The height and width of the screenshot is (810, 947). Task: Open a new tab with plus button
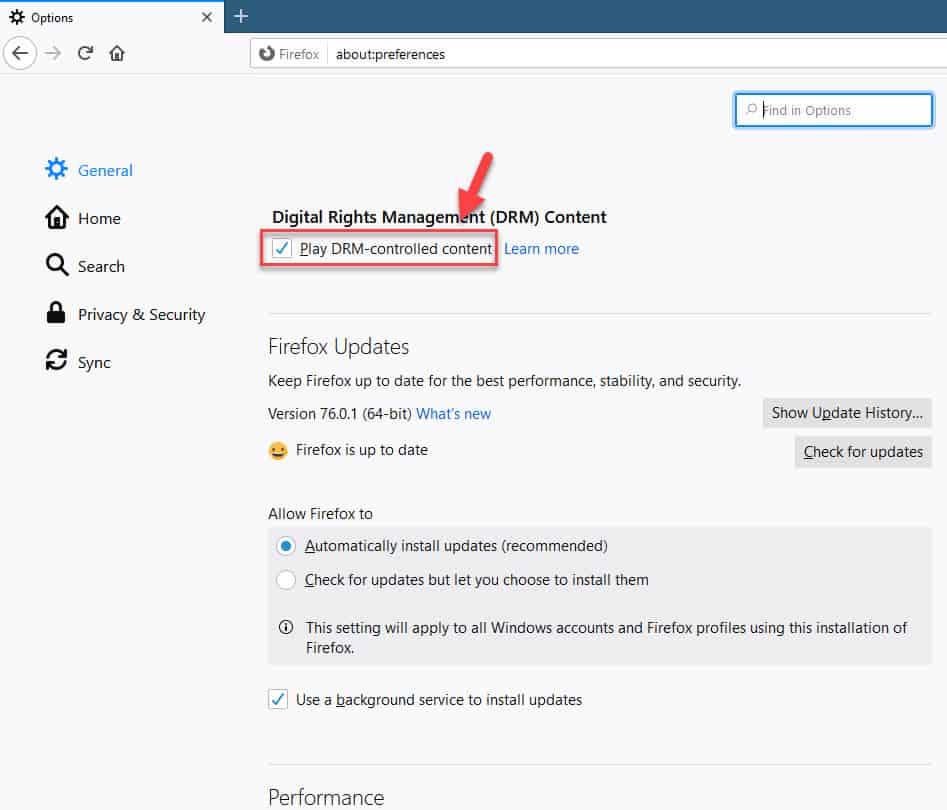[240, 16]
